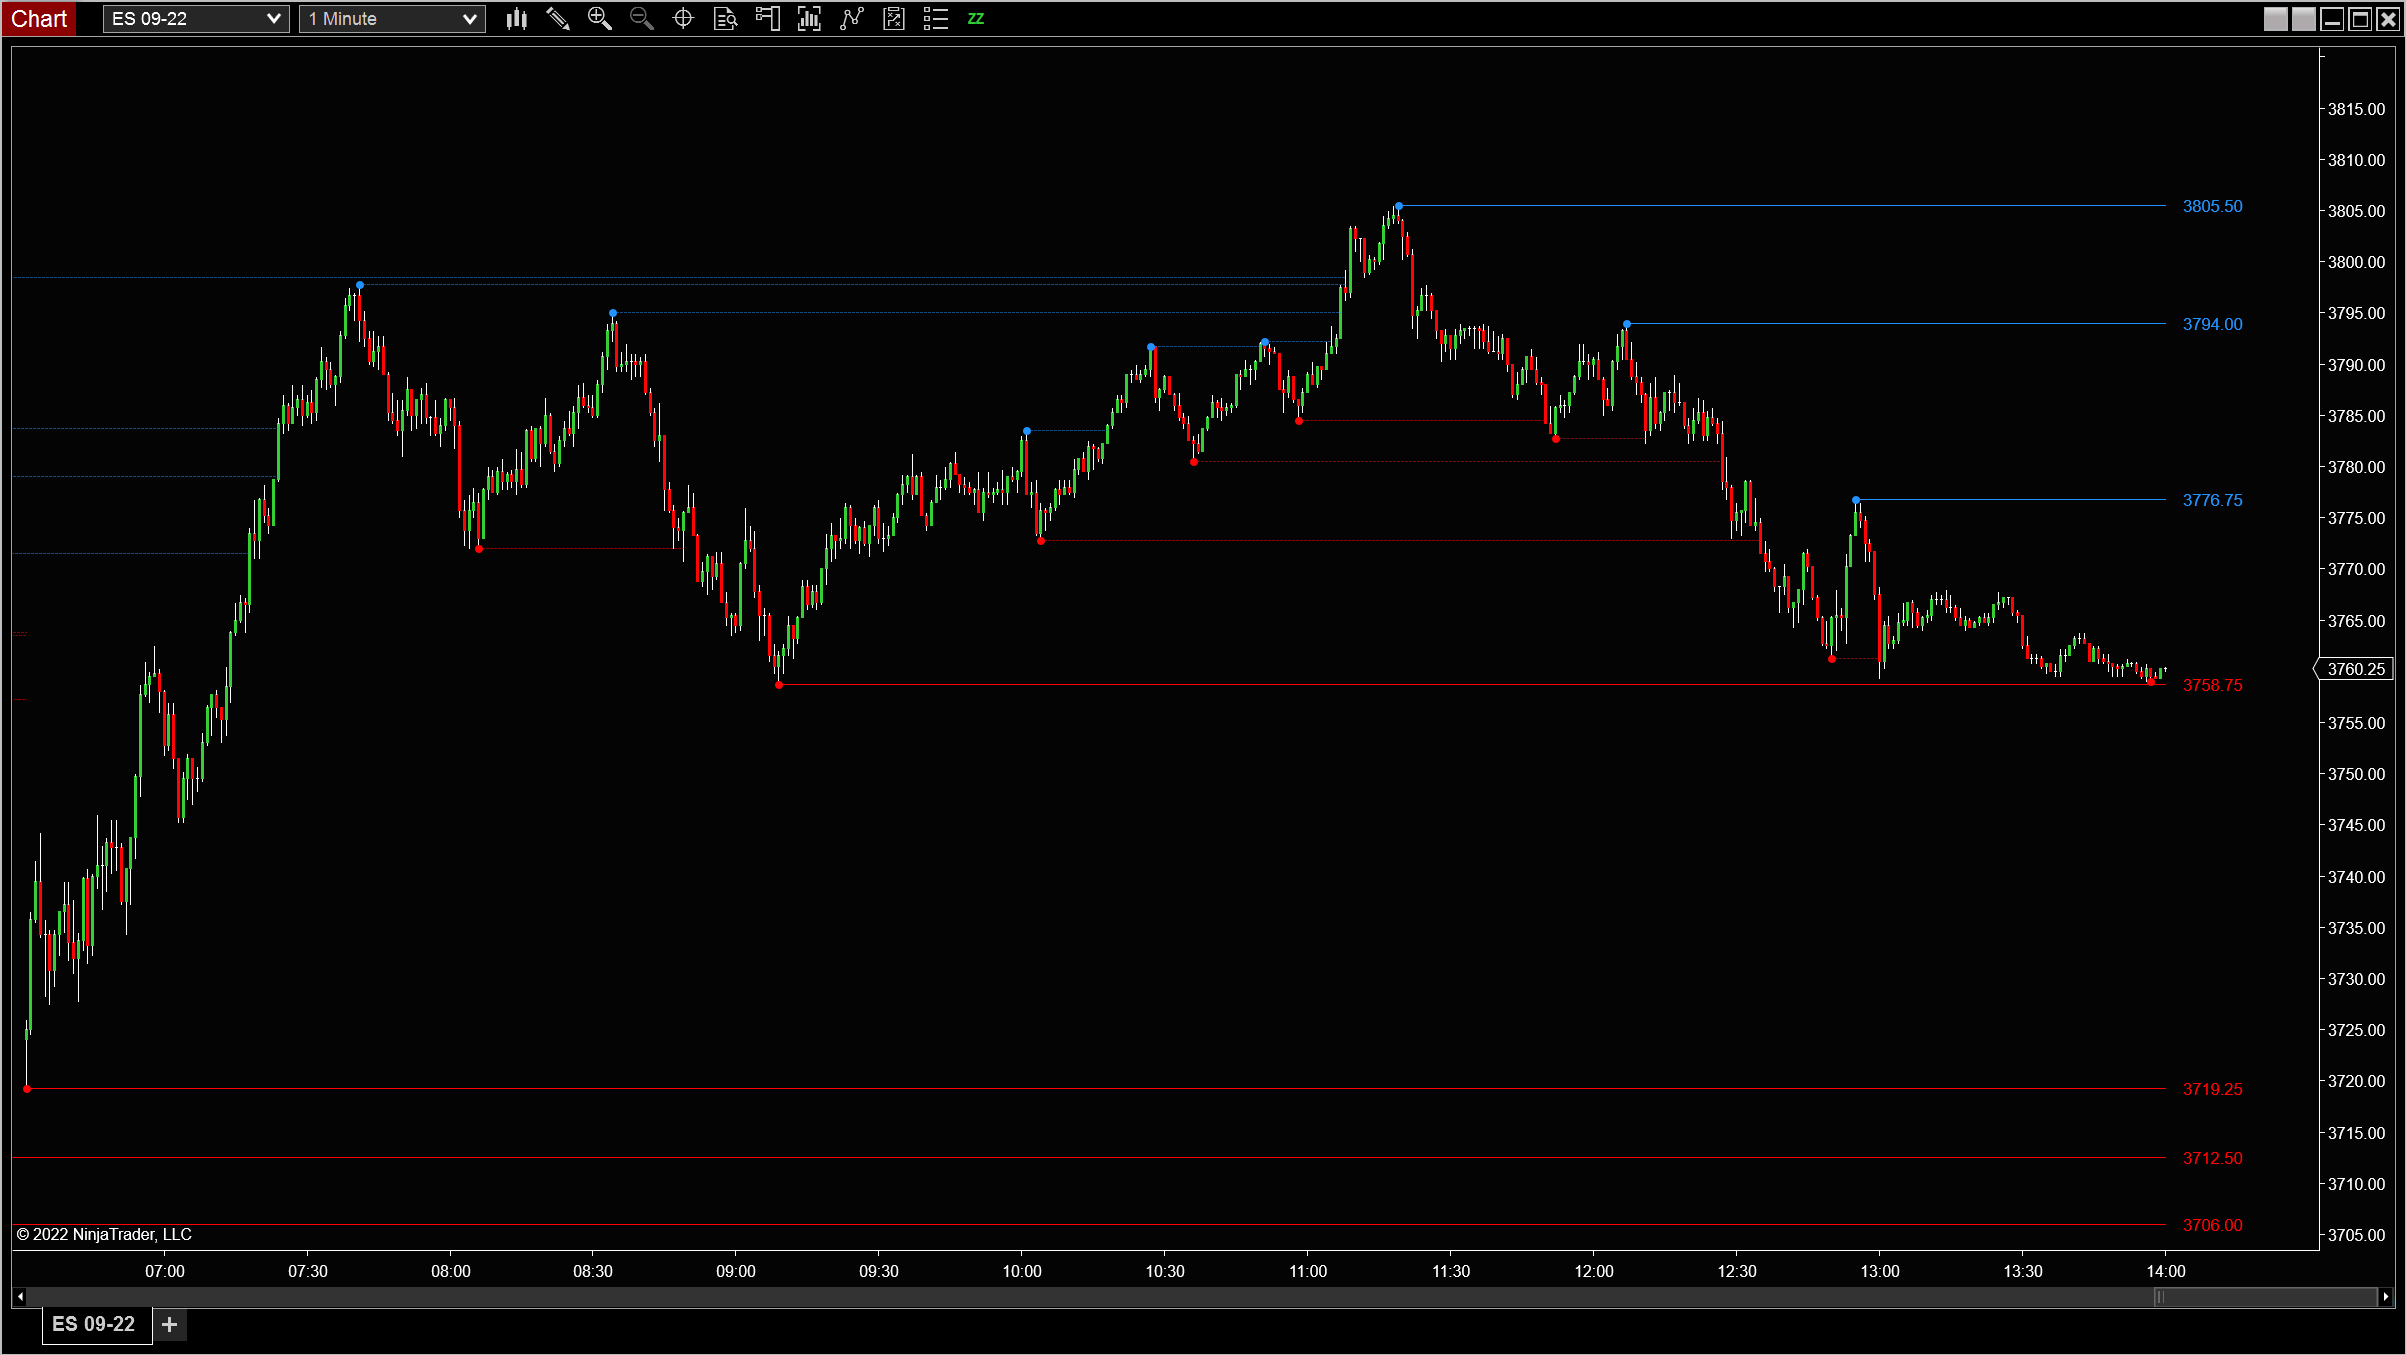2406x1355 pixels.
Task: Open the Data Series bars icon
Action: (809, 19)
